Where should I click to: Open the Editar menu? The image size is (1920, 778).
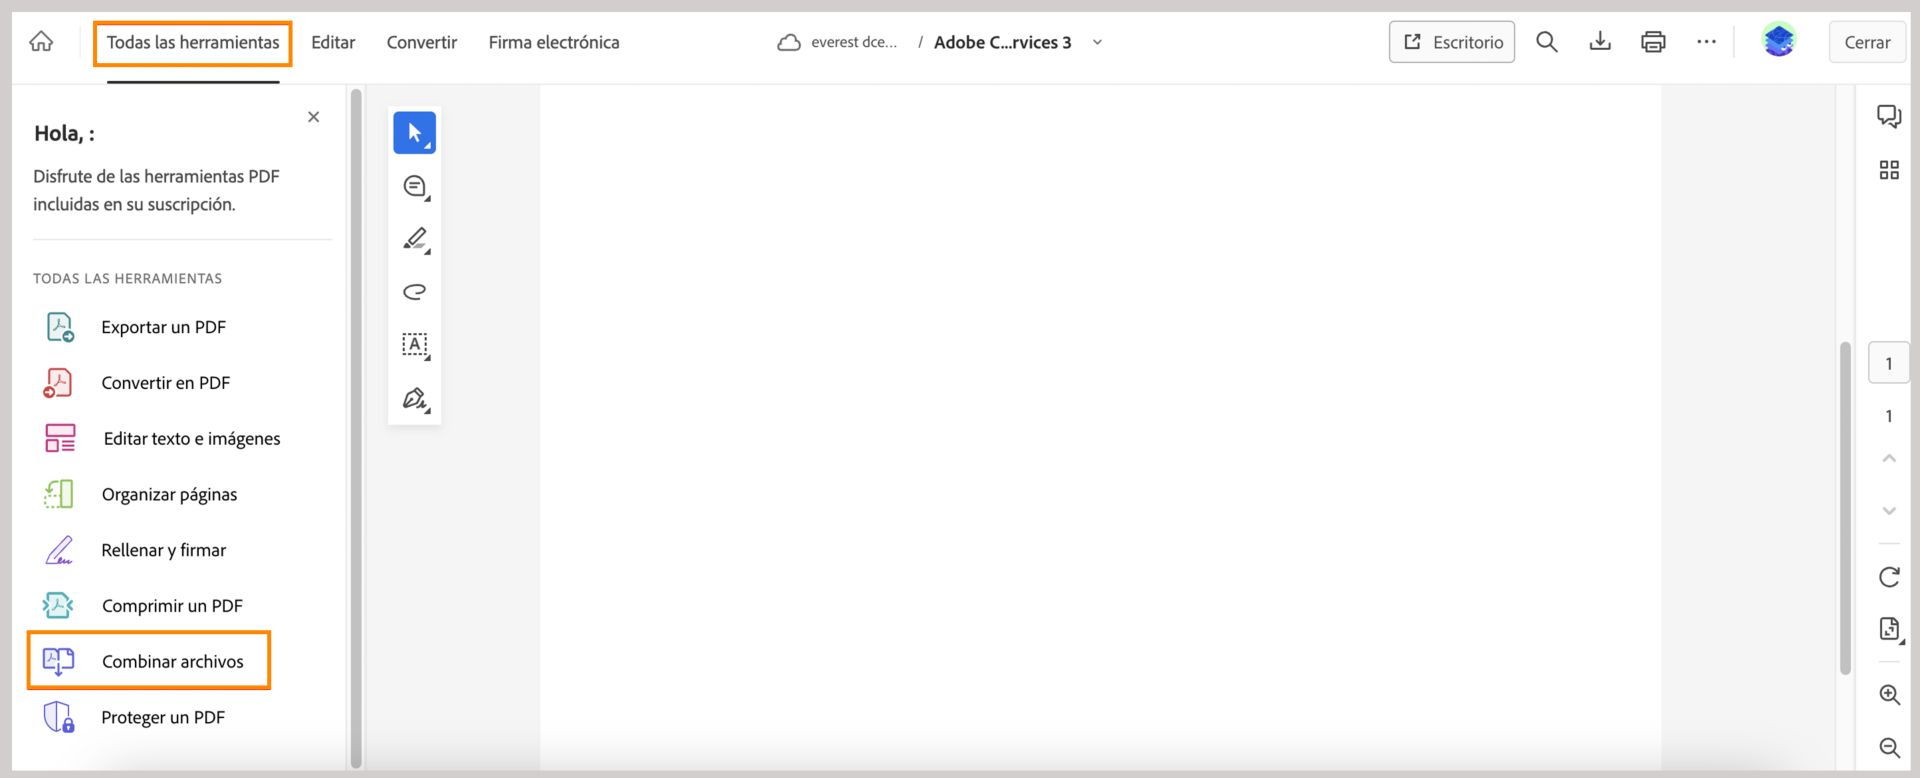point(333,43)
